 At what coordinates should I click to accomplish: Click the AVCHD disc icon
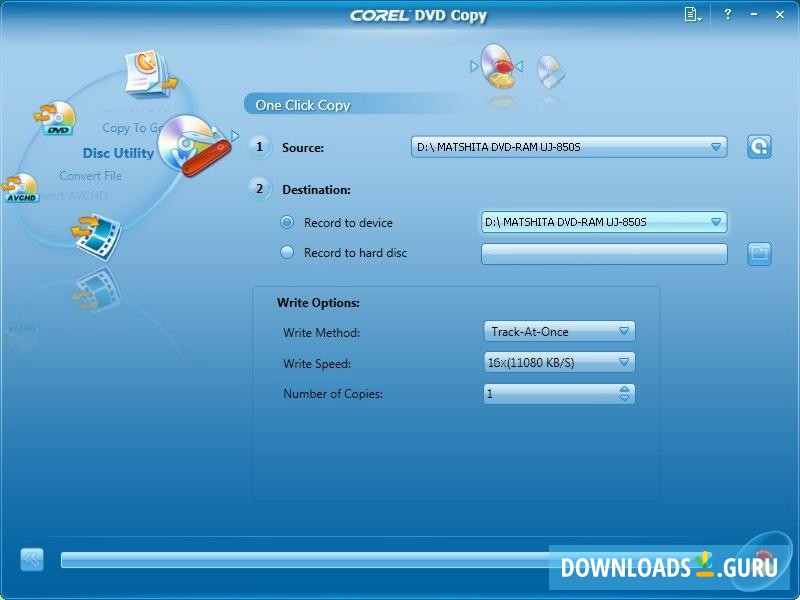click(x=22, y=185)
